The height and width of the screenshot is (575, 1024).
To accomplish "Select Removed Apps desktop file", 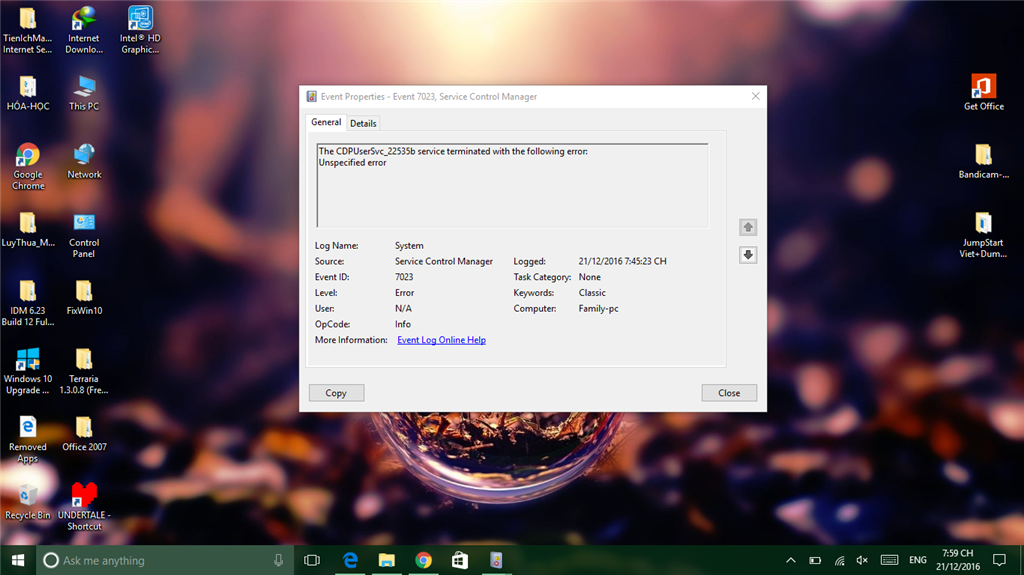I will tap(27, 439).
